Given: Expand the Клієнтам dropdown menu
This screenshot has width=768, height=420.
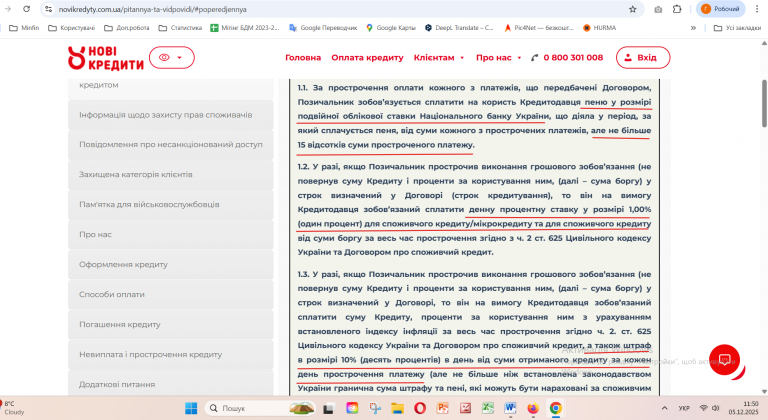Looking at the screenshot, I should tap(439, 57).
